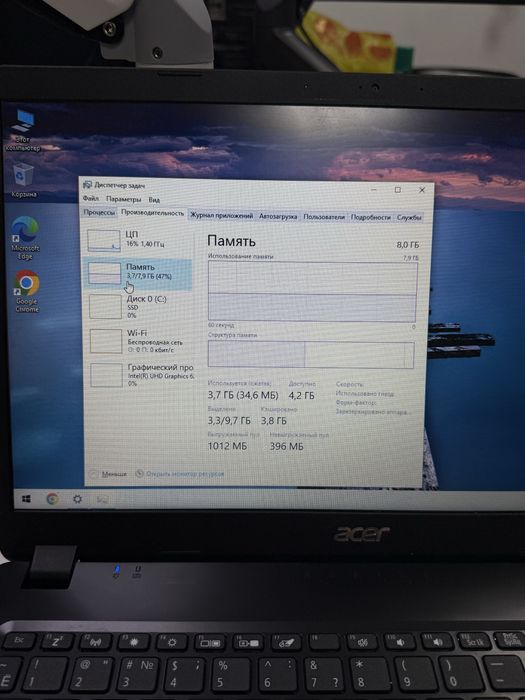525x700 pixels.
Task: Click the memory usage graph
Action: (312, 292)
